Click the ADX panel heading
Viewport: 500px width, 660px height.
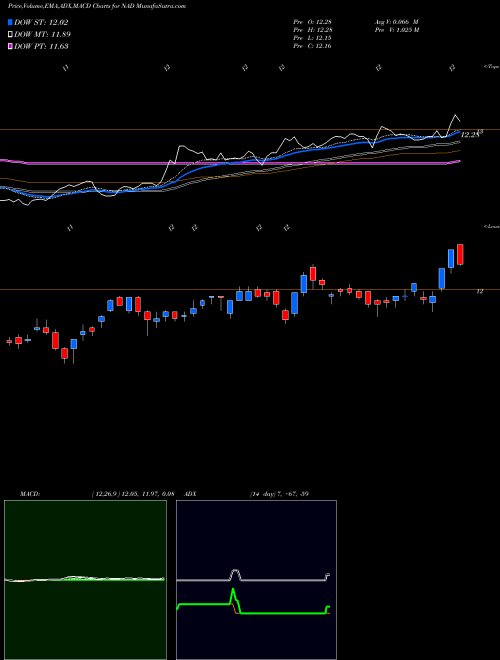click(x=190, y=494)
